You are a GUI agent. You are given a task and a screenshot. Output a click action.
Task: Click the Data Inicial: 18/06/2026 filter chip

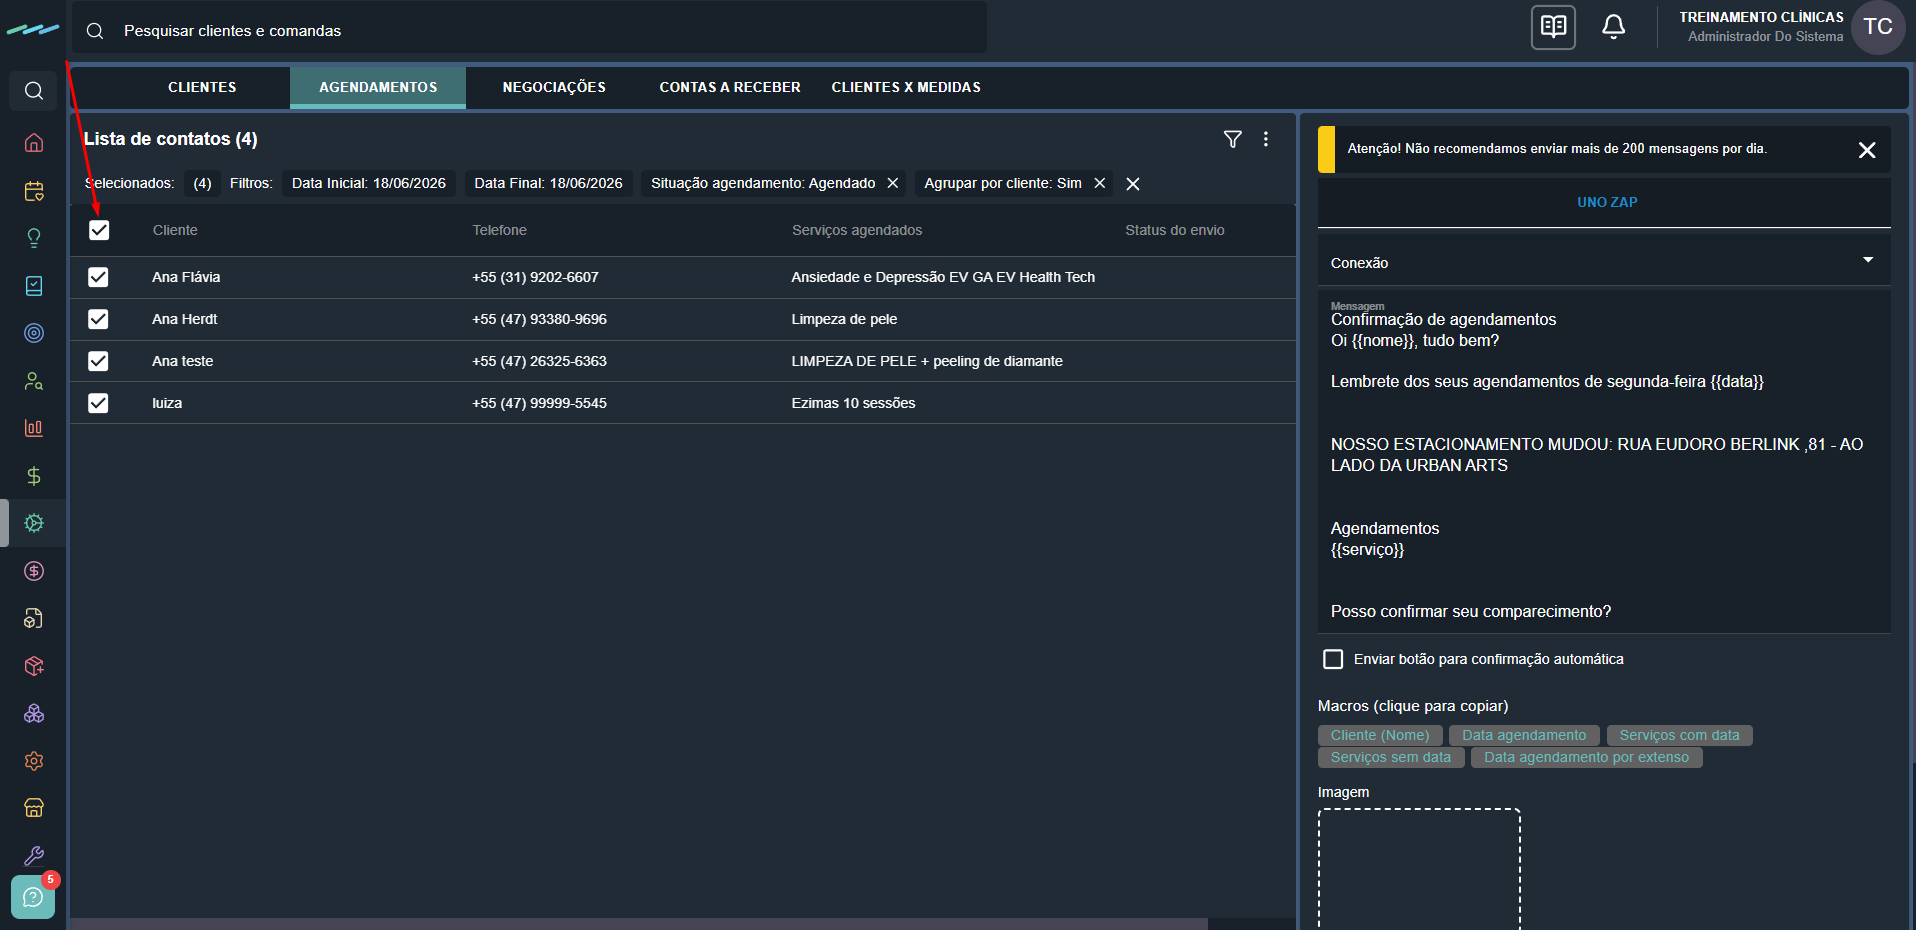click(369, 183)
